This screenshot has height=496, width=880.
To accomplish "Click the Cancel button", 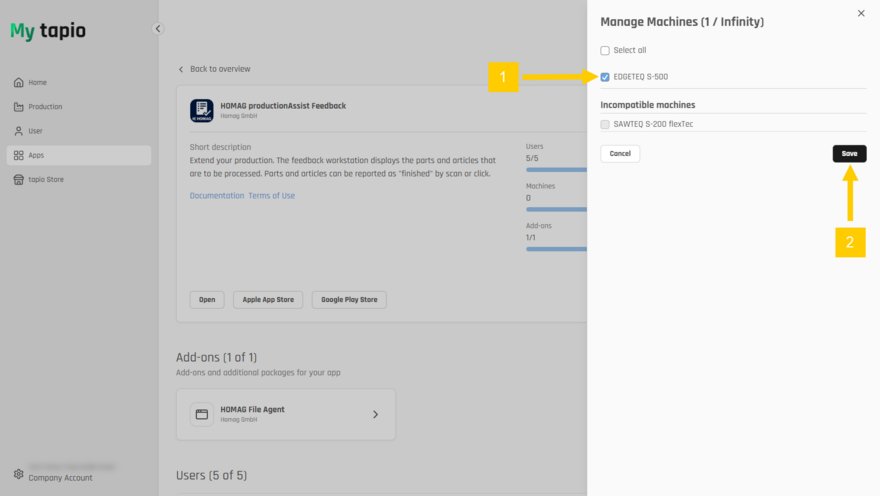I will 620,154.
